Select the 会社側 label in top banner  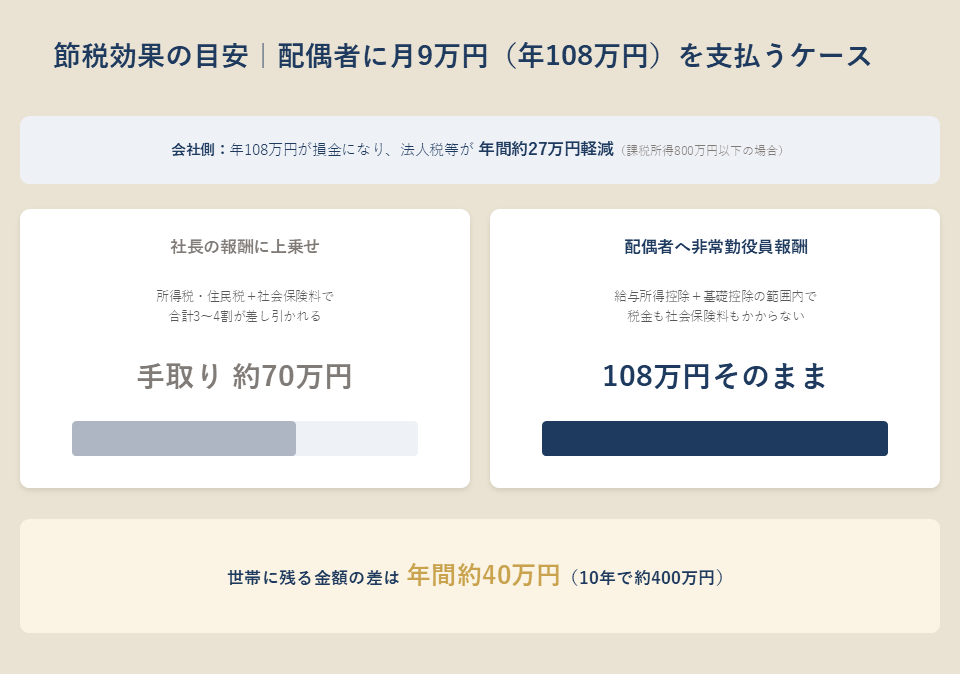(194, 149)
